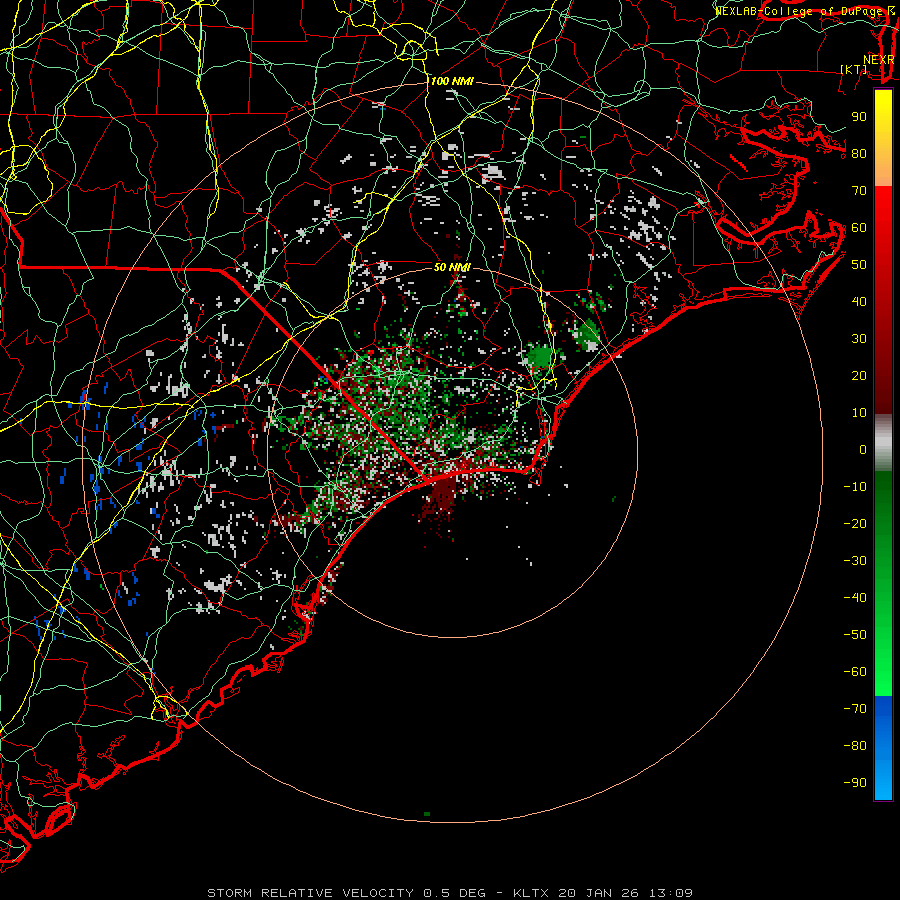Click the 40 value on velocity scale
900x900 pixels.
click(859, 301)
